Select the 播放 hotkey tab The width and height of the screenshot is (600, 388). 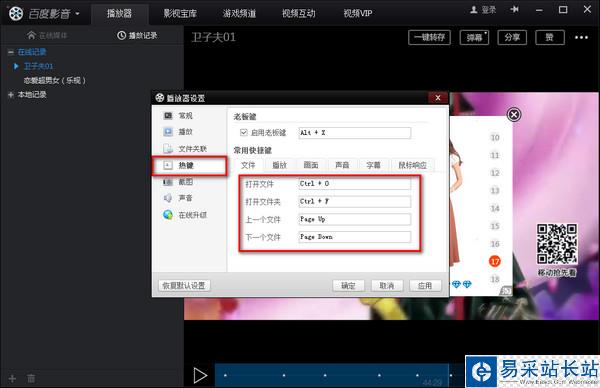(x=279, y=165)
